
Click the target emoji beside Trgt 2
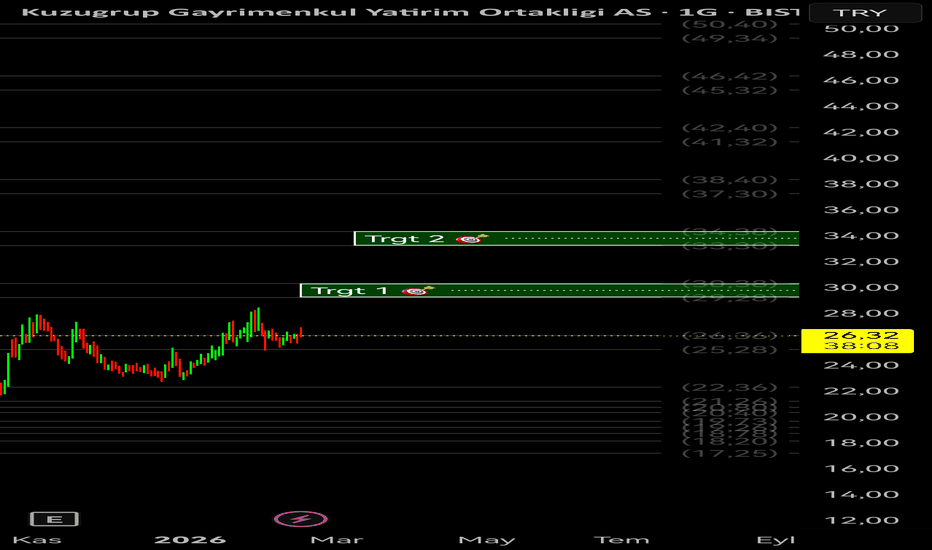tap(472, 239)
